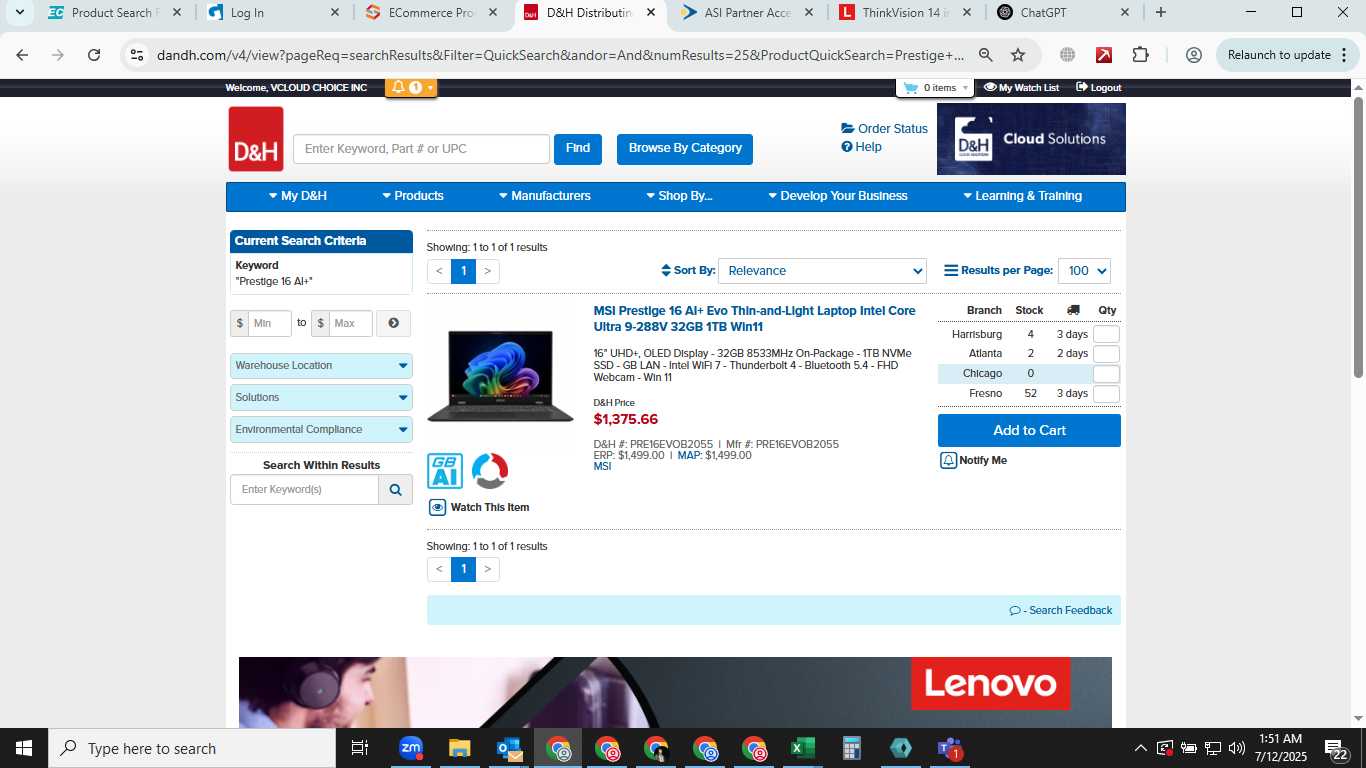Image resolution: width=1366 pixels, height=768 pixels.
Task: Click Search Within Results keyword field
Action: [304, 490]
